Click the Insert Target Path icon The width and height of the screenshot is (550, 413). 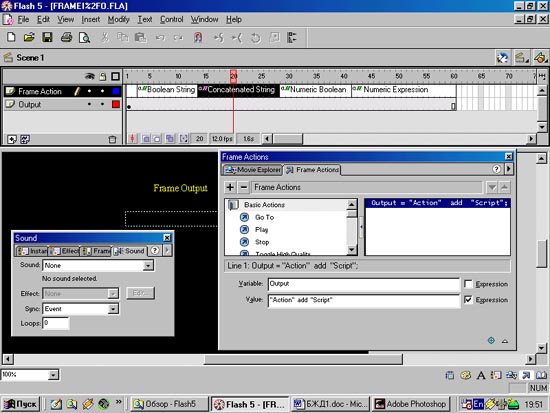(x=491, y=340)
